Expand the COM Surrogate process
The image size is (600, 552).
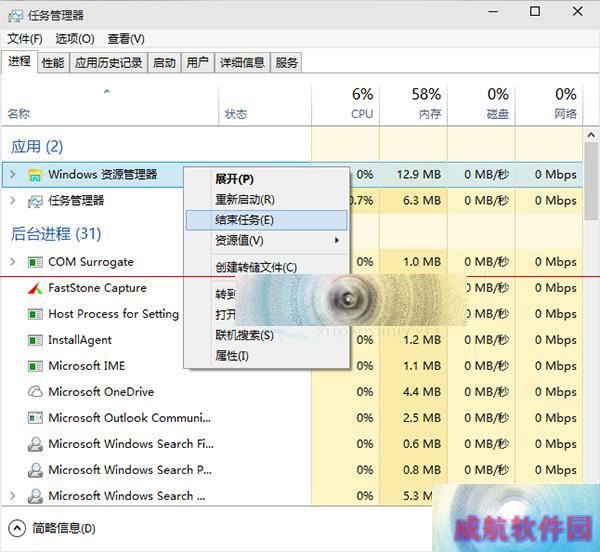tap(13, 262)
